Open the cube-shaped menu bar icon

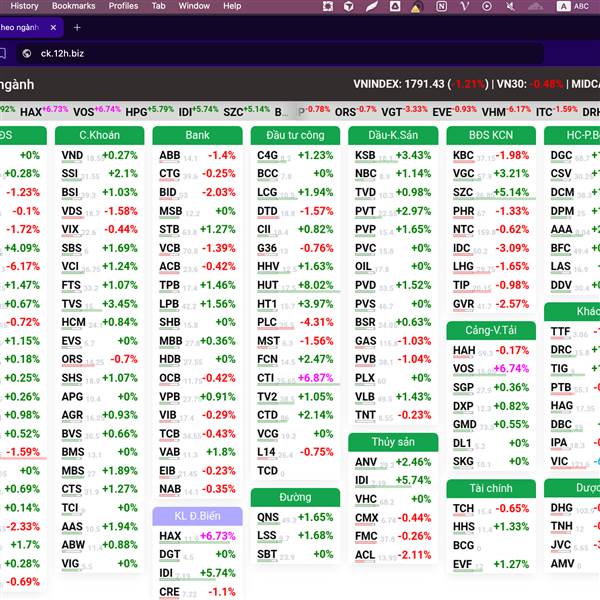click(x=349, y=6)
